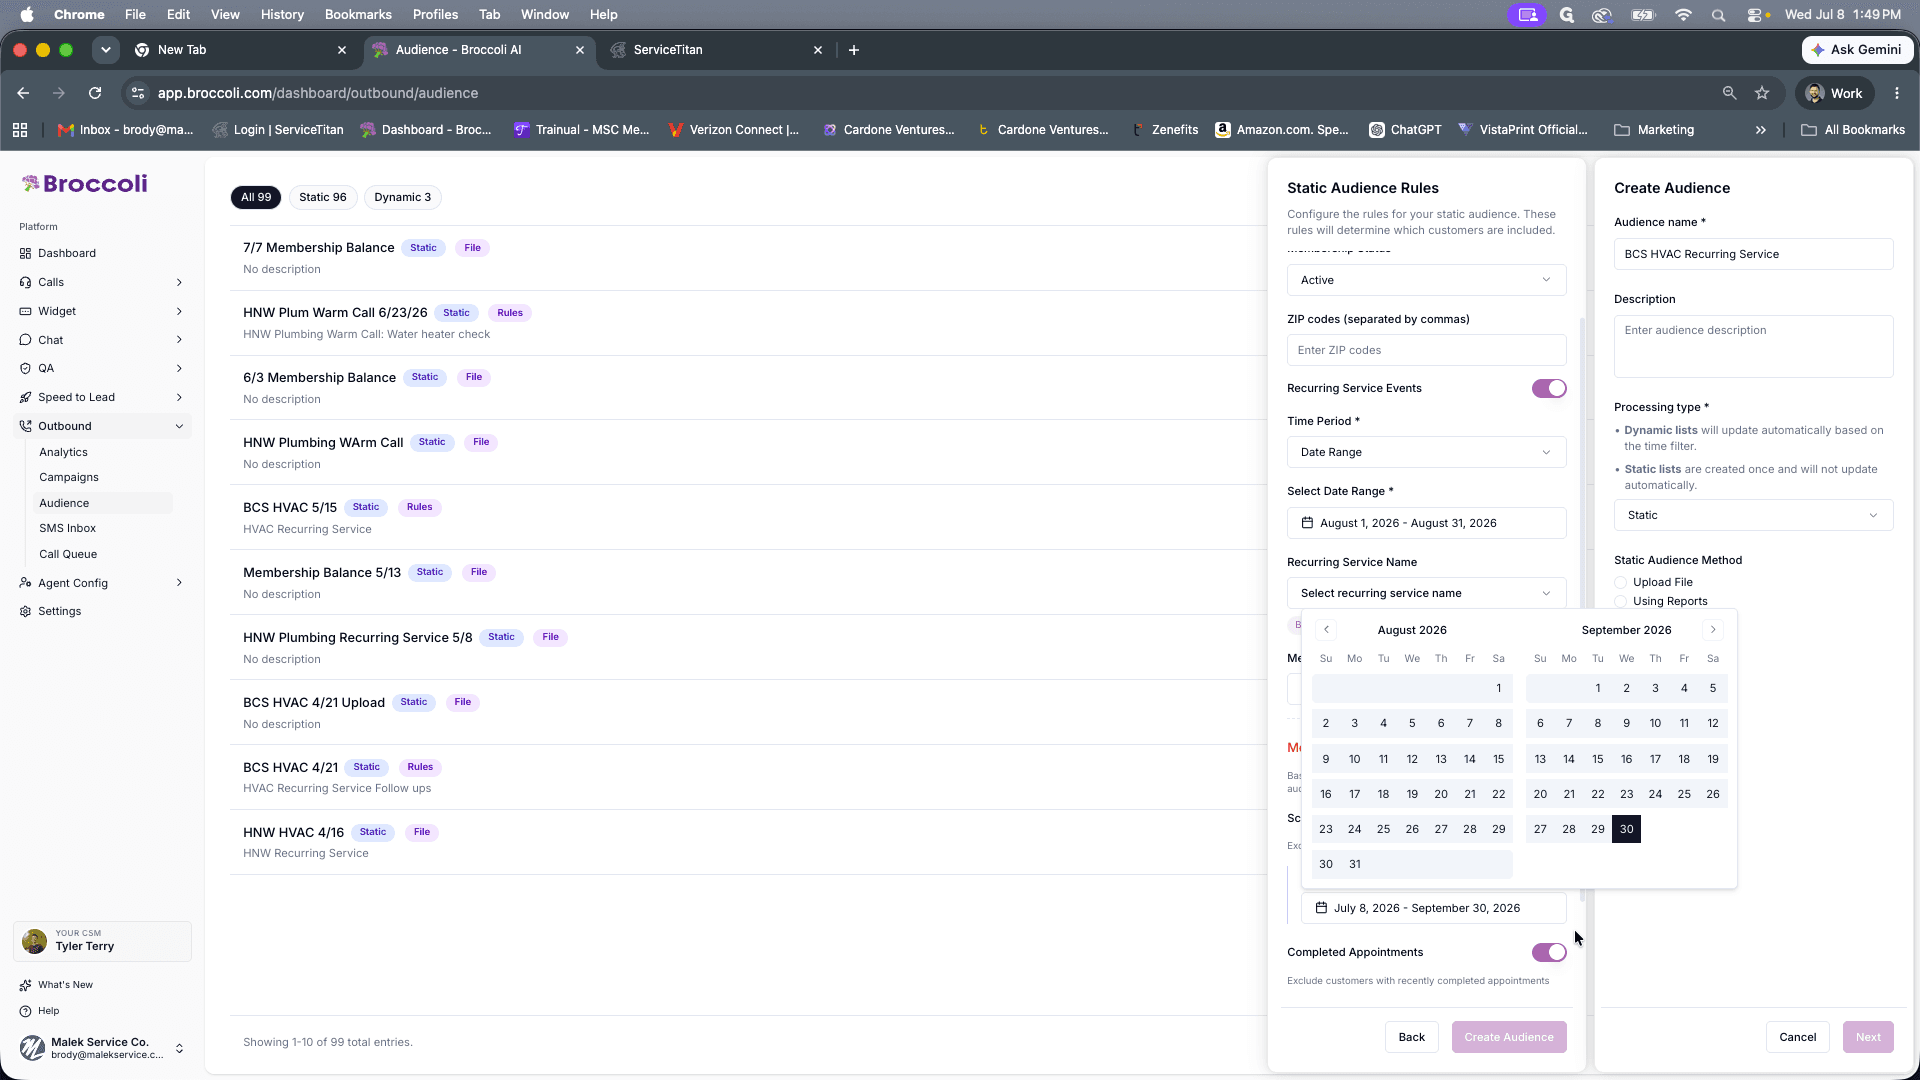
Task: Open the BCS HVAC 5/15 audience row
Action: tap(748, 517)
